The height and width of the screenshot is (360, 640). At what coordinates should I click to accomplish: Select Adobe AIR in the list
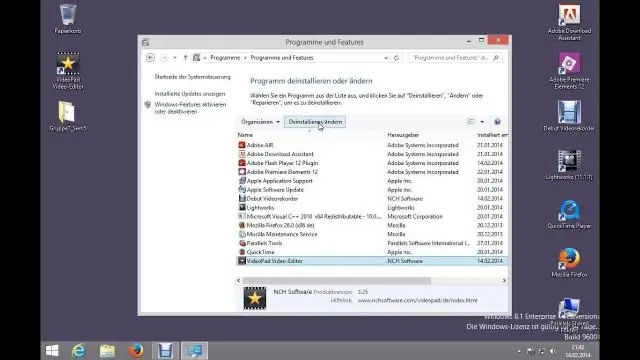[x=372, y=145]
